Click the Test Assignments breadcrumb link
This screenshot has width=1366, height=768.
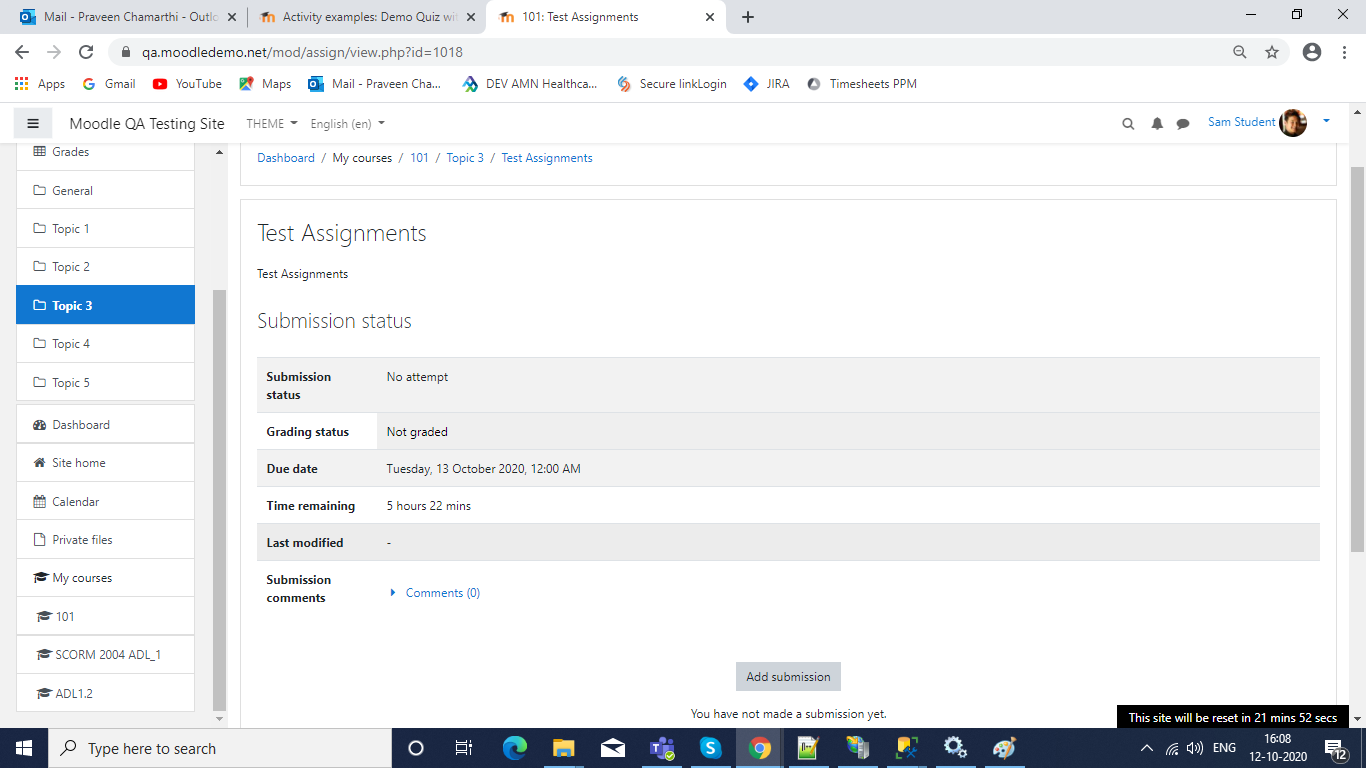(x=547, y=158)
